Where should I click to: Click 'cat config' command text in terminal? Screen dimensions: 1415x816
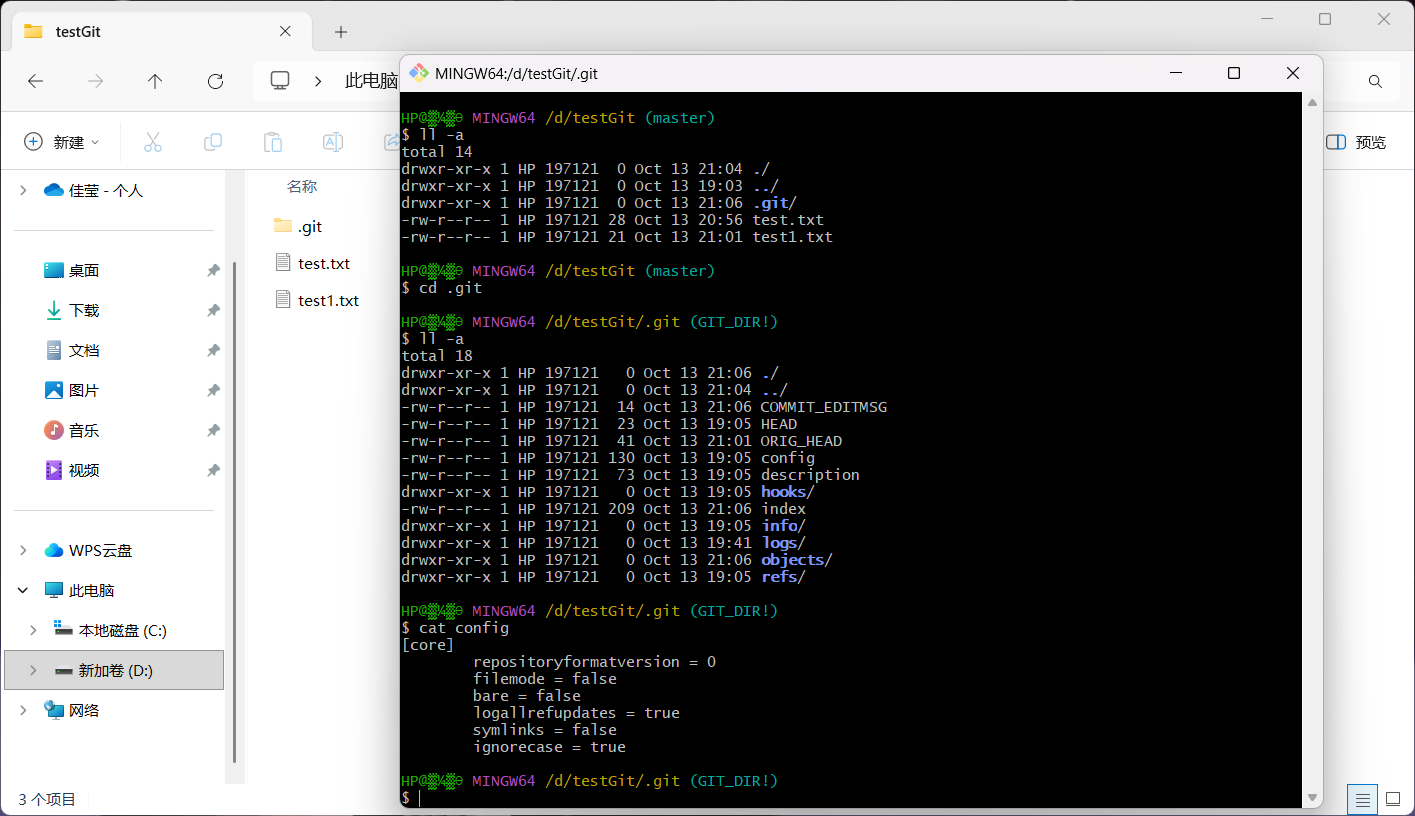coord(464,628)
